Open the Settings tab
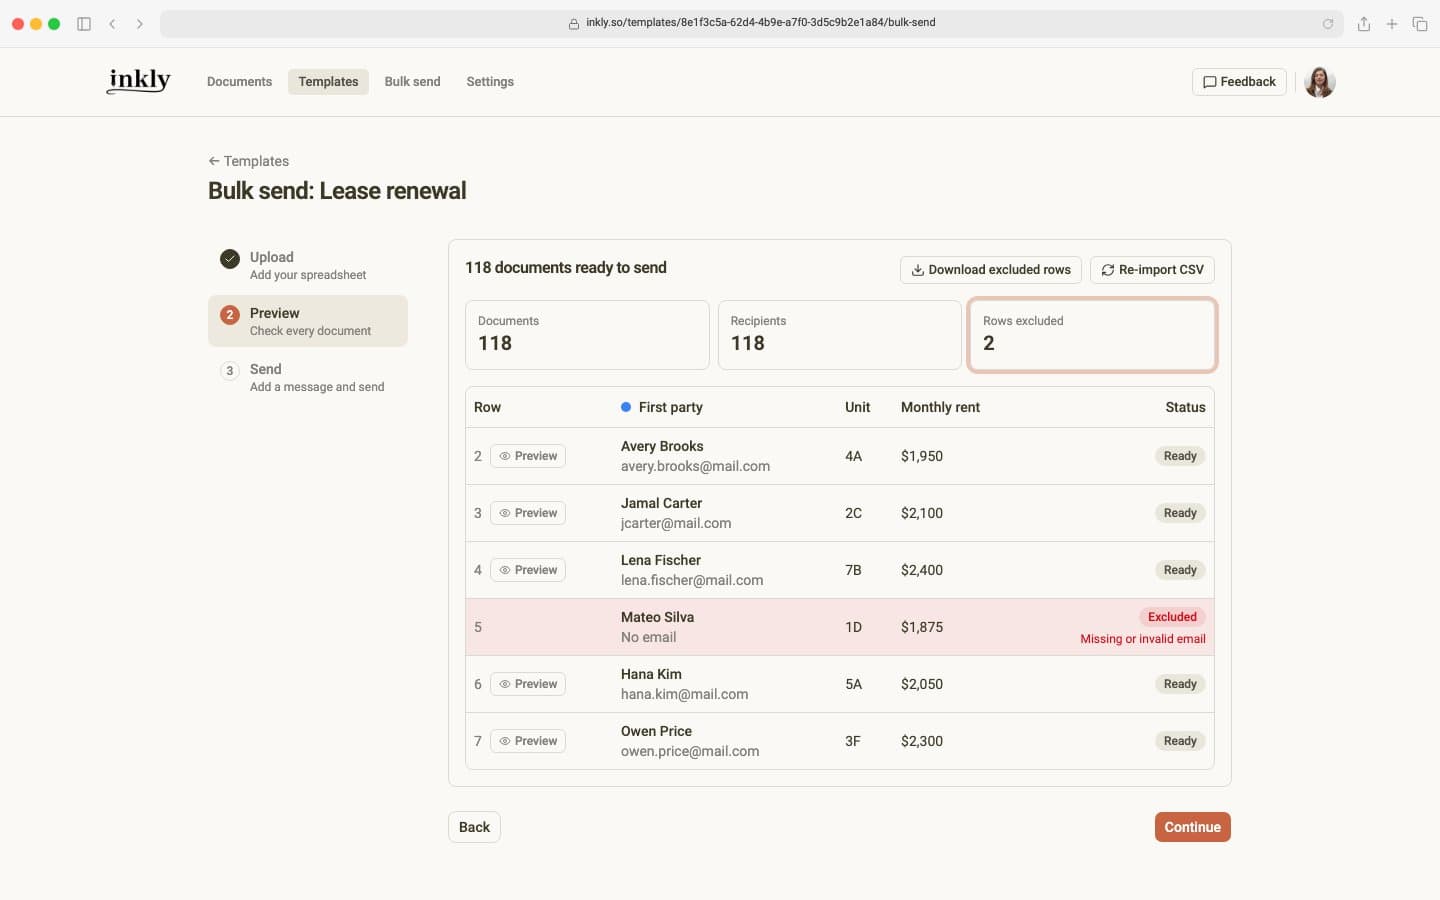The width and height of the screenshot is (1440, 900). 490,82
